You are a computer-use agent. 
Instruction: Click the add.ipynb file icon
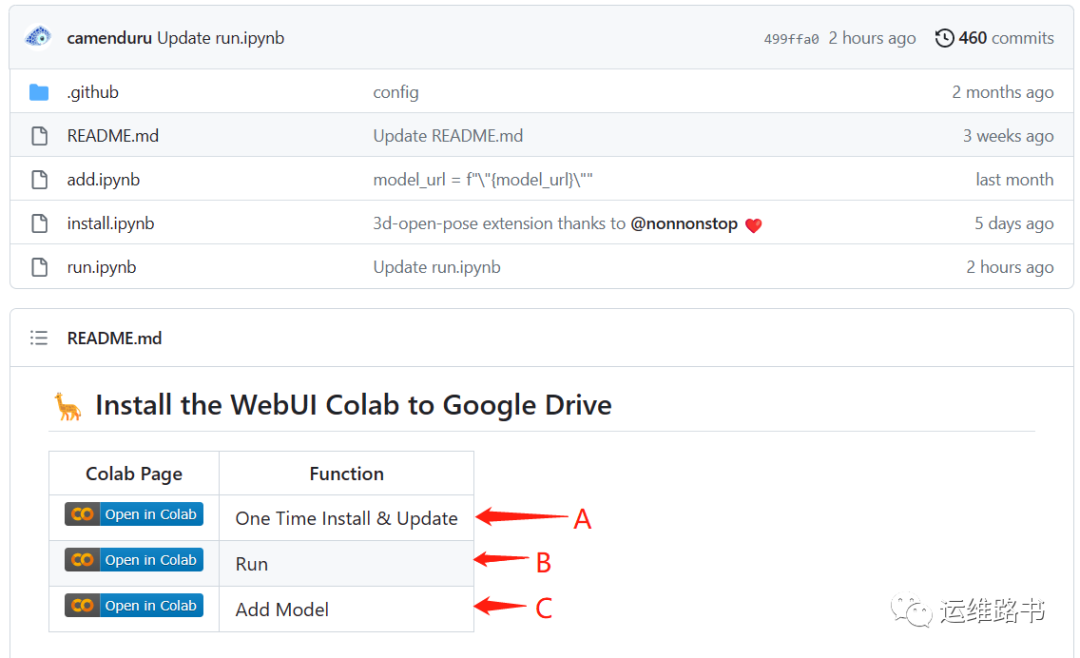coord(39,180)
